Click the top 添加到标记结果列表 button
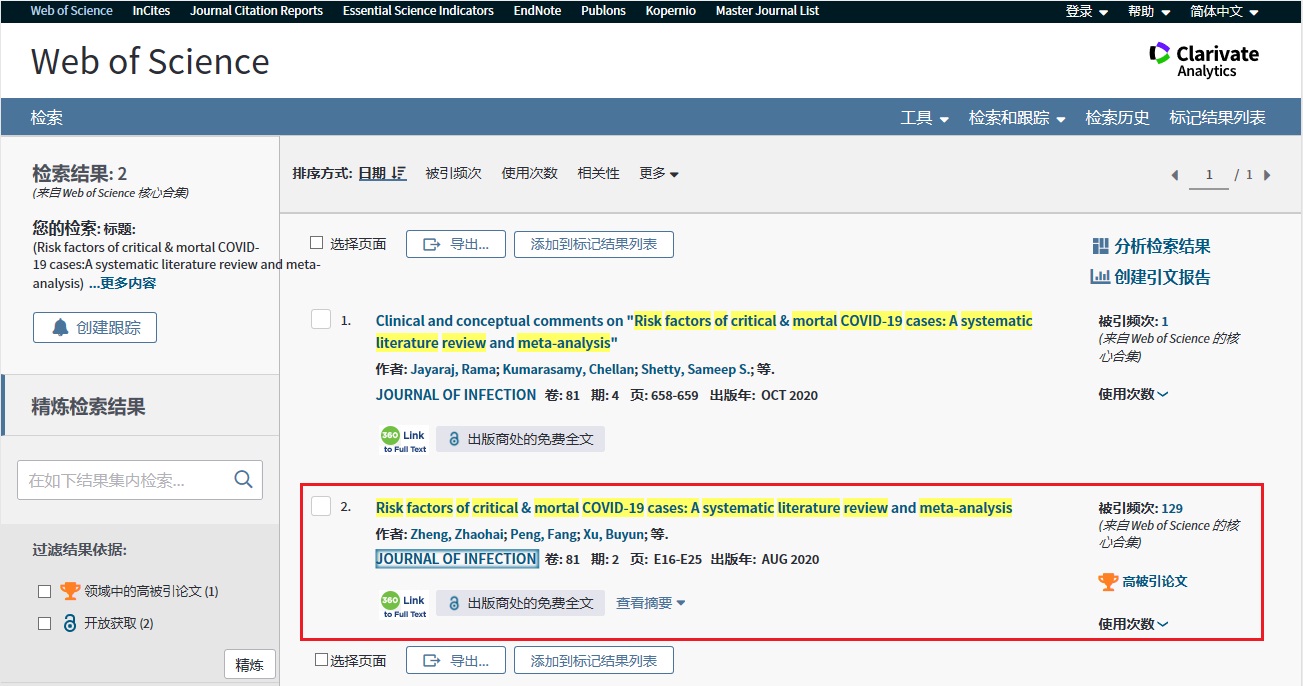This screenshot has width=1303, height=686. click(594, 244)
